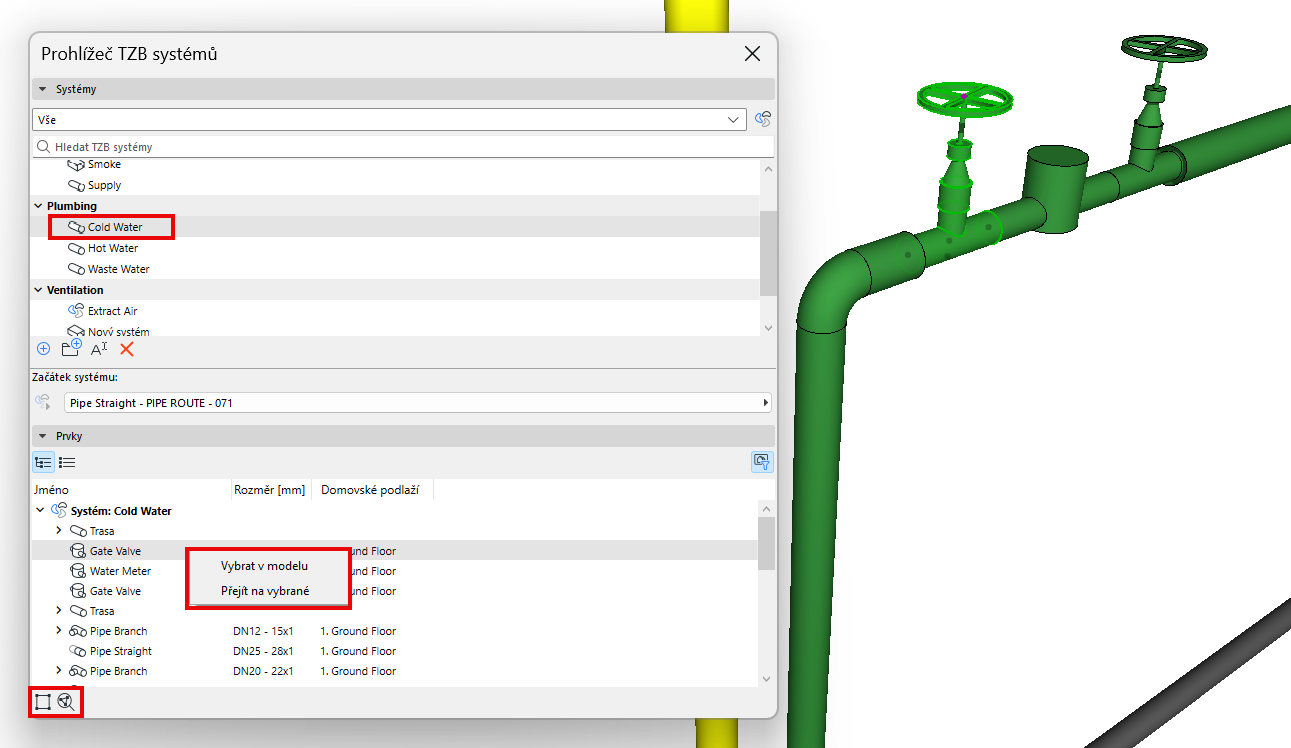The image size is (1291, 748).
Task: Sort by the Domovské podlaží column header
Action: [372, 490]
